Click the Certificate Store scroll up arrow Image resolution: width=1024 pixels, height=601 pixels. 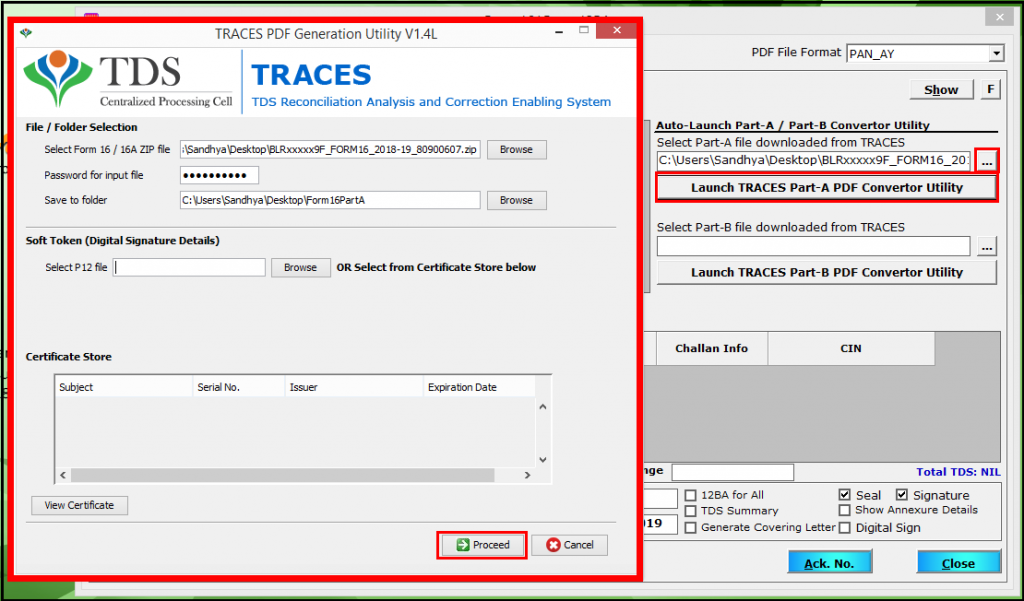tap(543, 406)
